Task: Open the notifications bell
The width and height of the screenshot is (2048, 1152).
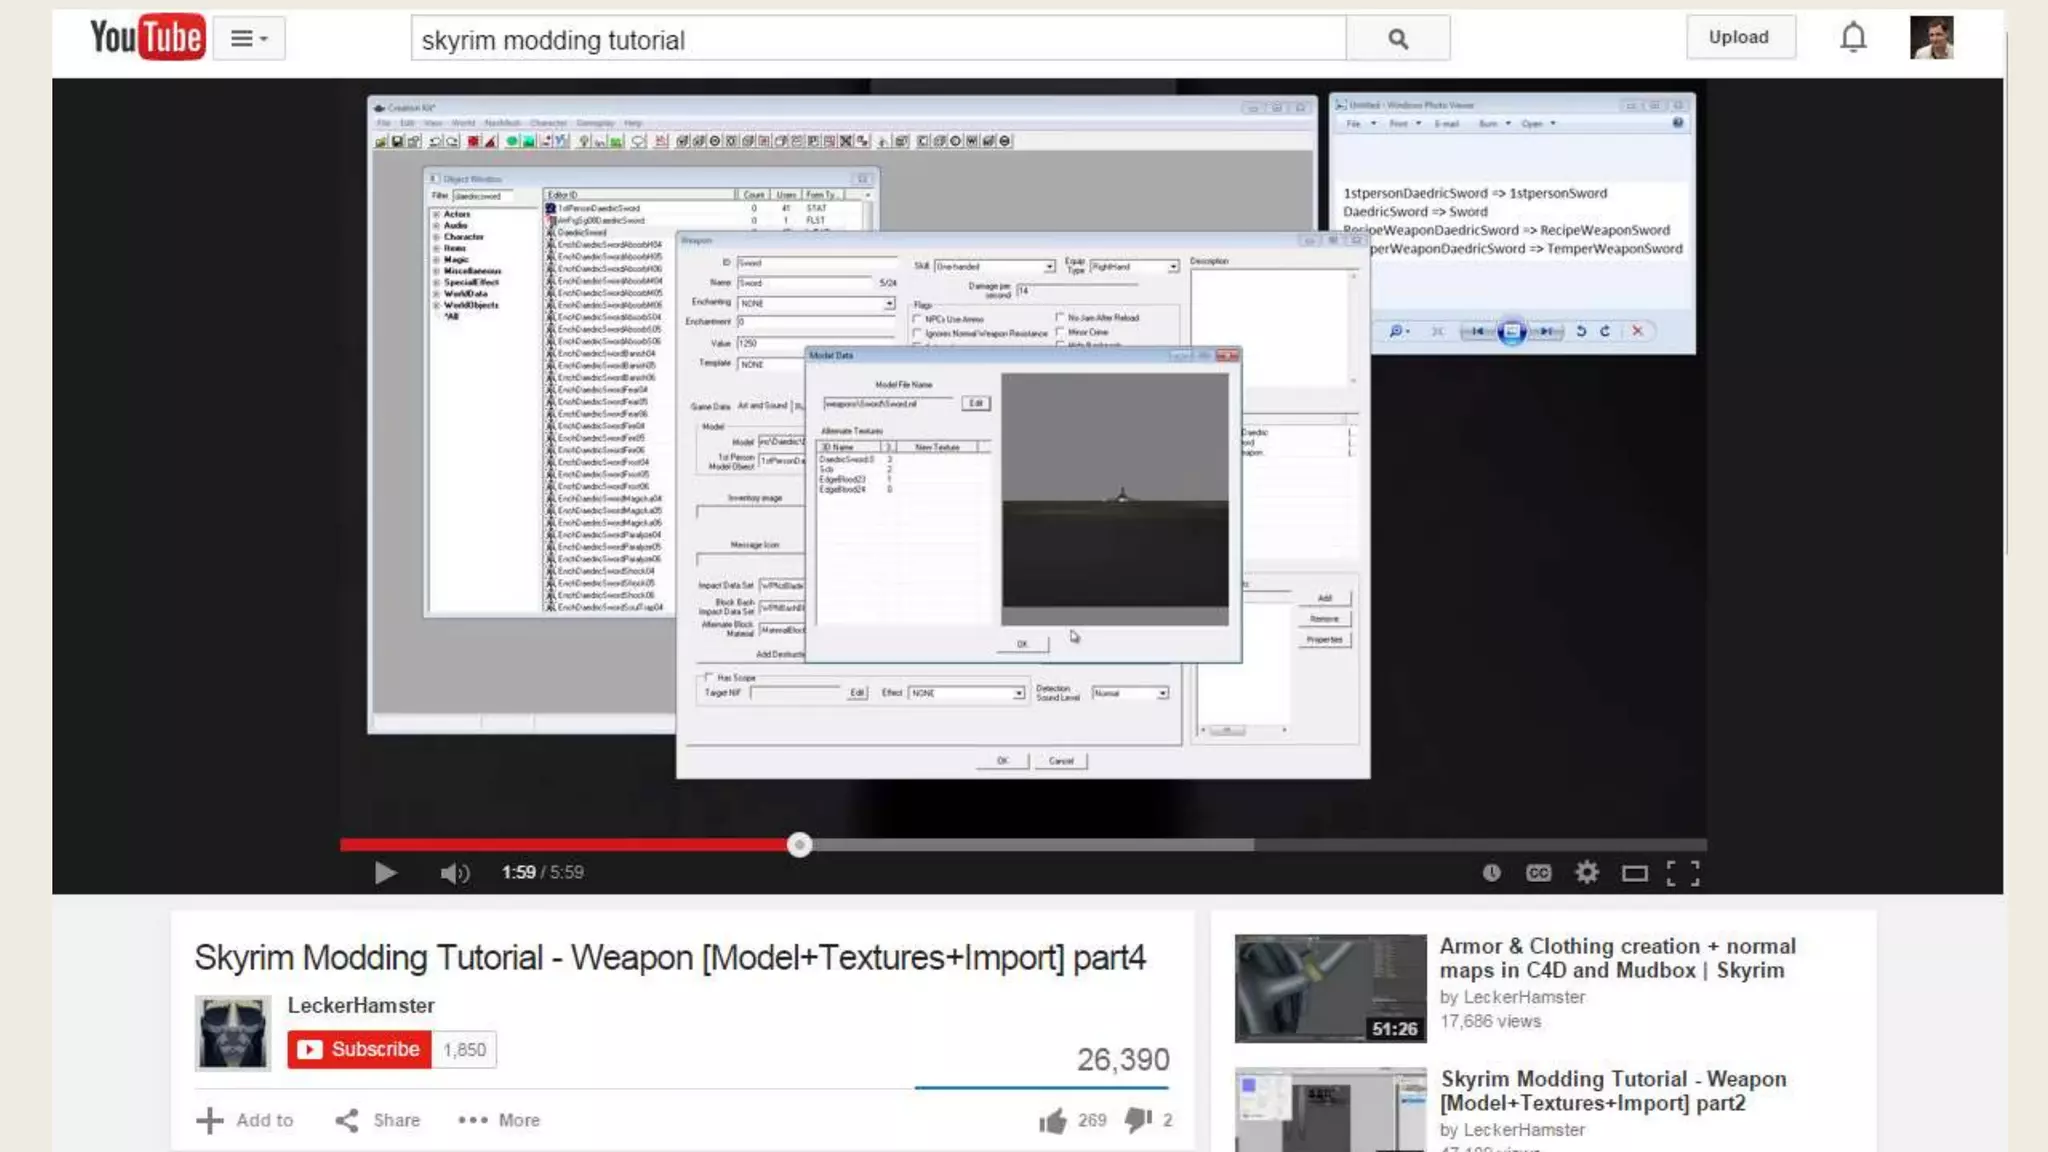Action: coord(1853,38)
